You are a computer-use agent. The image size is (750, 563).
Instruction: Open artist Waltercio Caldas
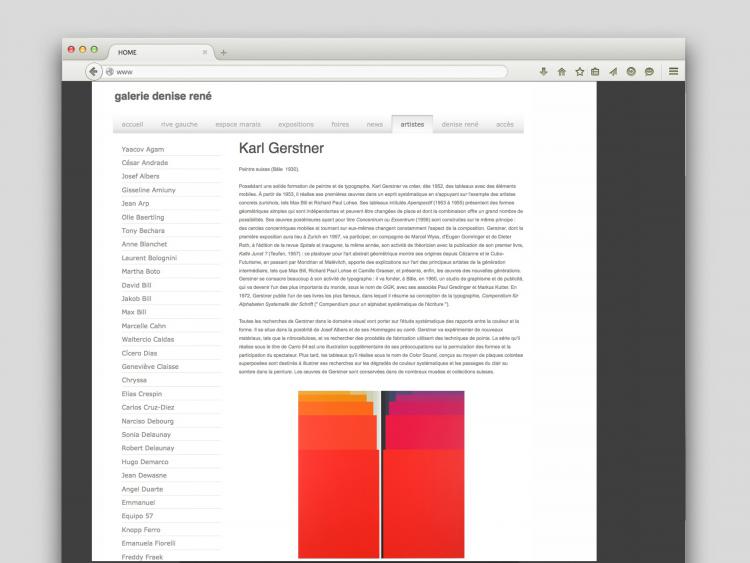point(148,339)
